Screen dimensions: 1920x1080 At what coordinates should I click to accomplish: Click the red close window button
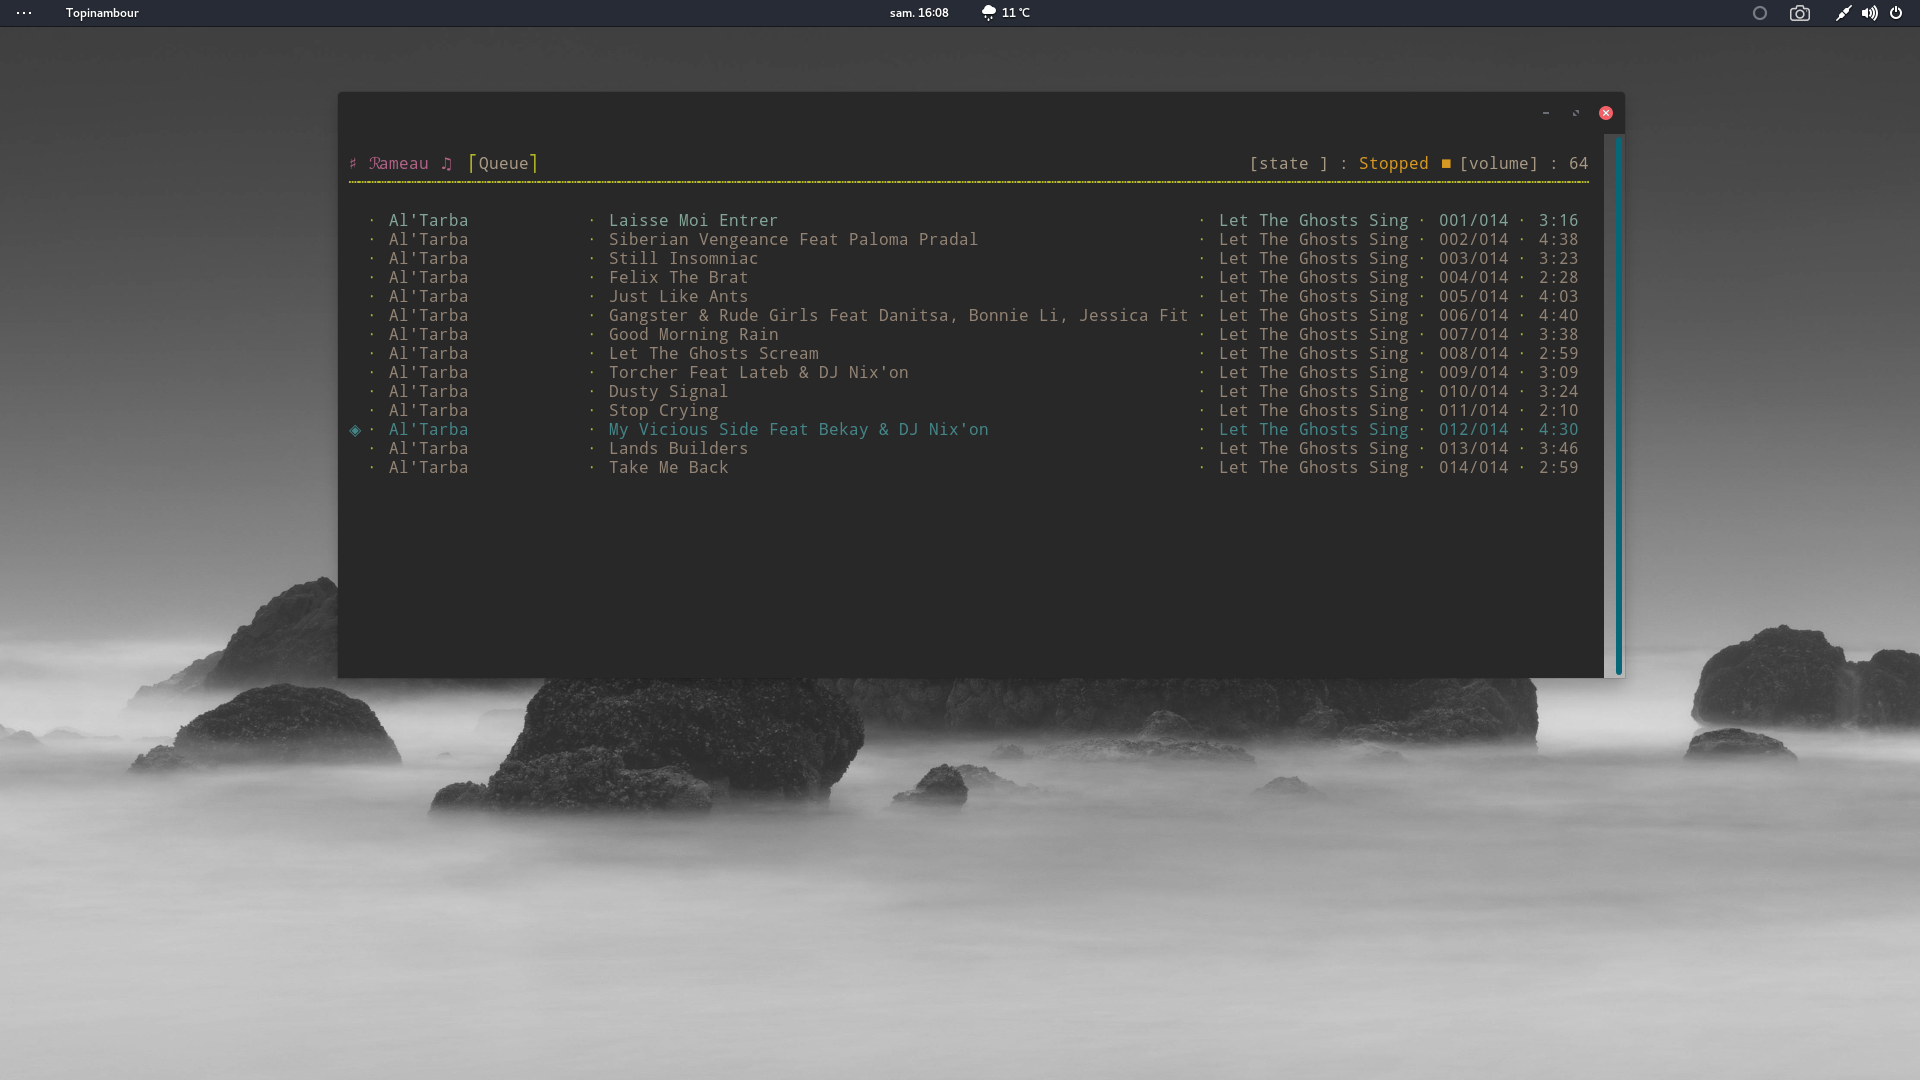click(x=1605, y=113)
